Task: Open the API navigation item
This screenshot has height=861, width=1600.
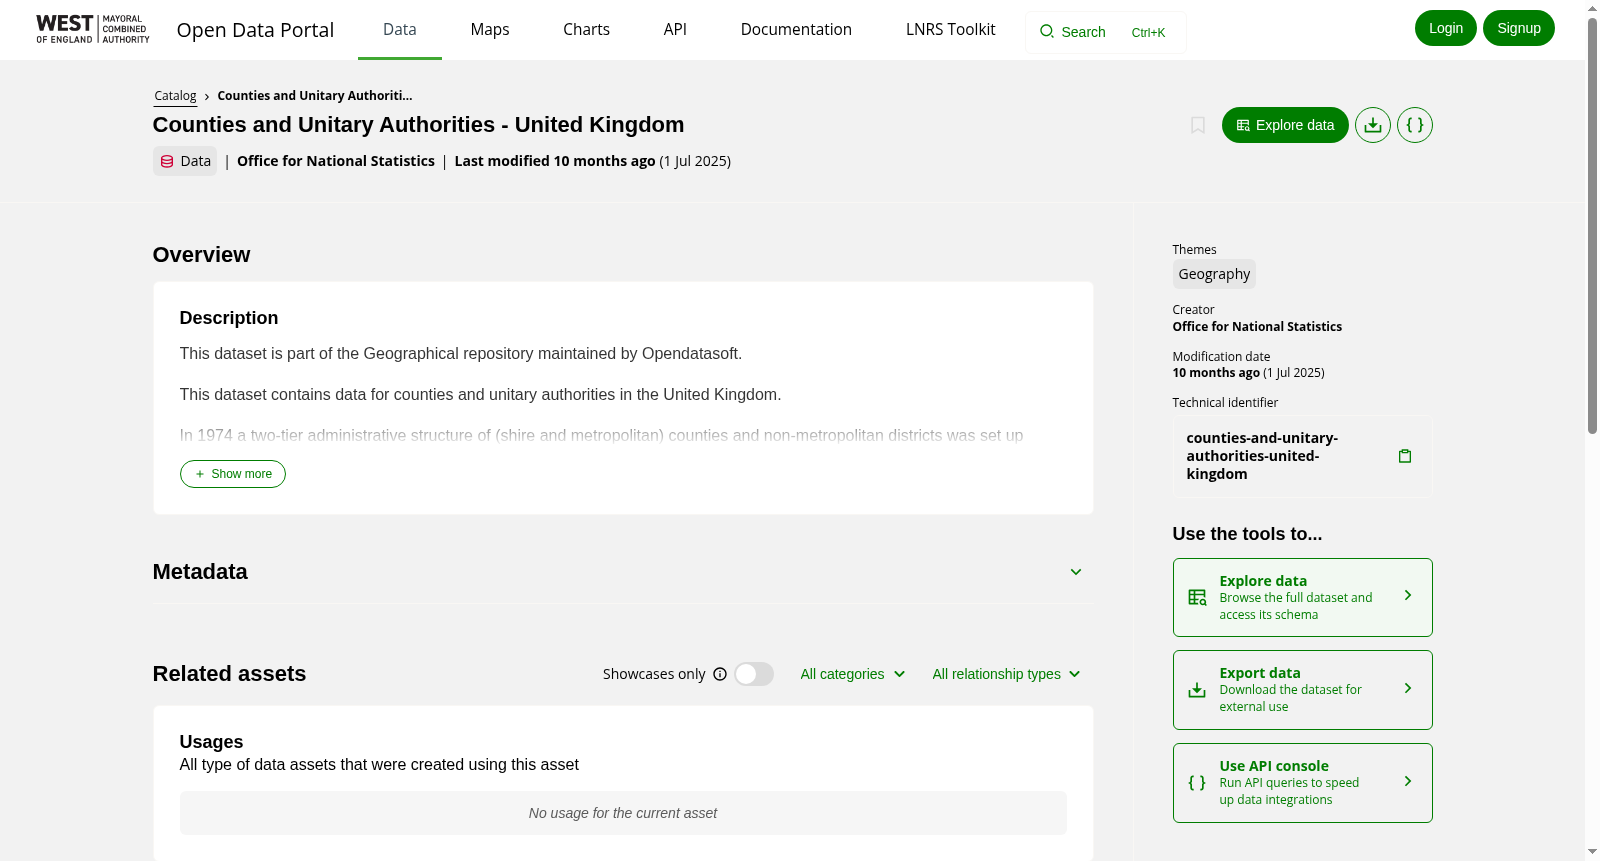Action: [x=675, y=30]
